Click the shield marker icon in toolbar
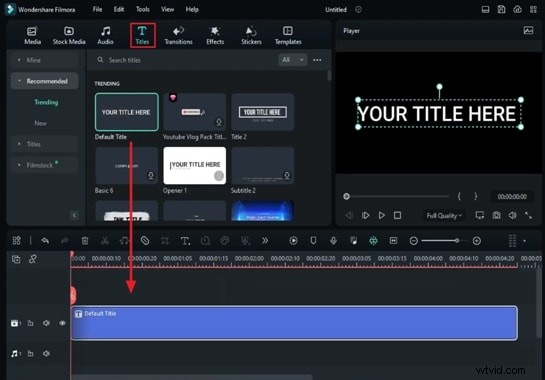 coord(313,241)
